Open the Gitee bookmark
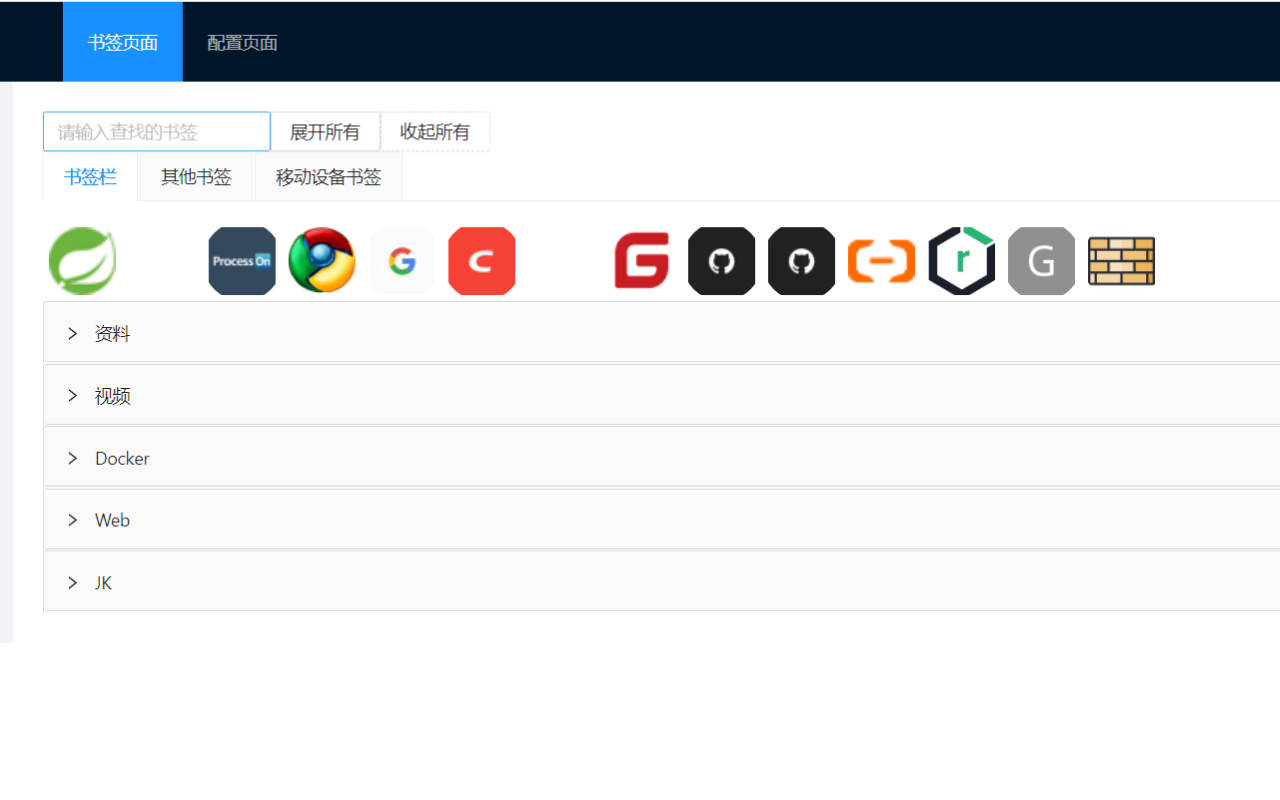Screen dimensions: 1280x800 click(641, 260)
